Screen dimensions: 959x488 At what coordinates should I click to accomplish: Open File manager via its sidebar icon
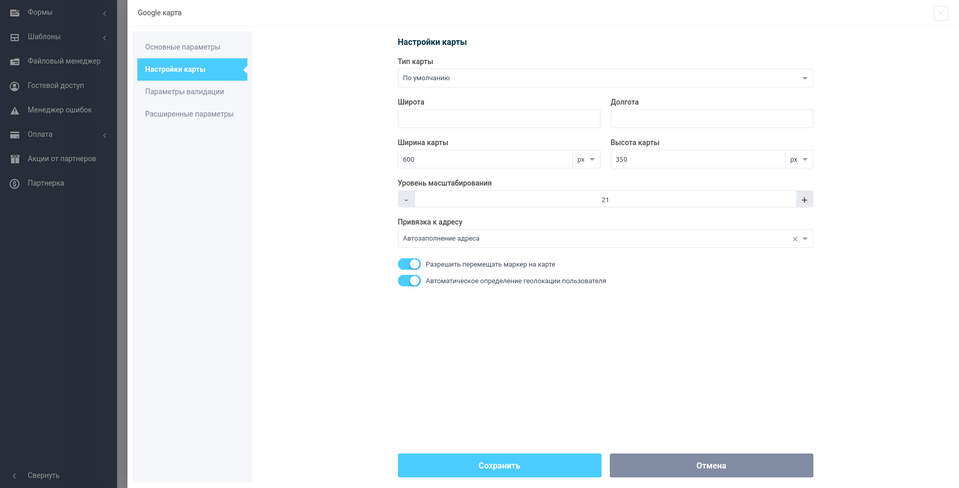[x=15, y=61]
